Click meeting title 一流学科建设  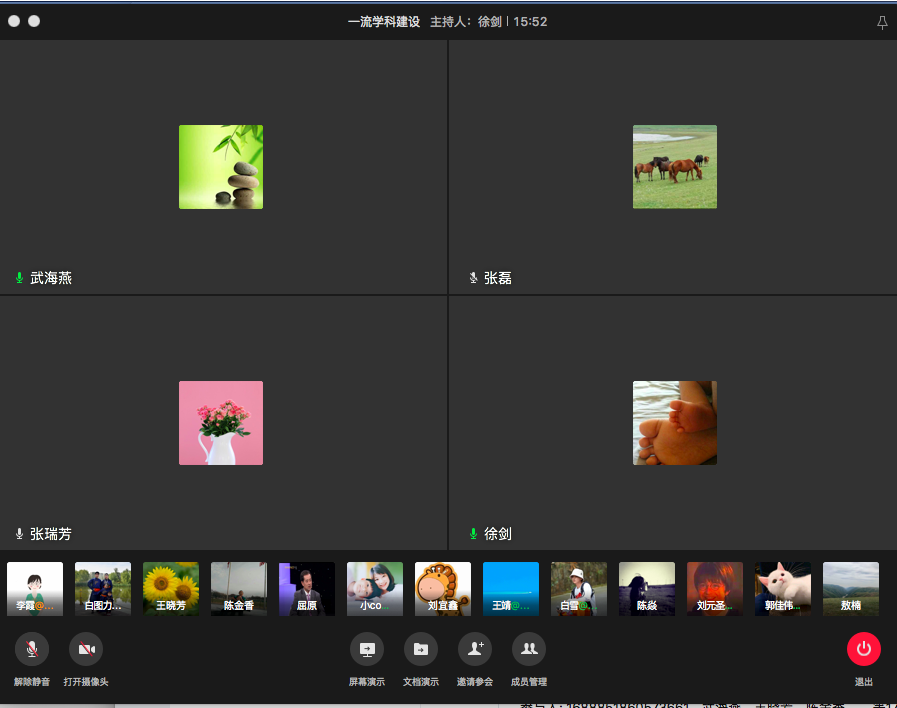point(383,22)
